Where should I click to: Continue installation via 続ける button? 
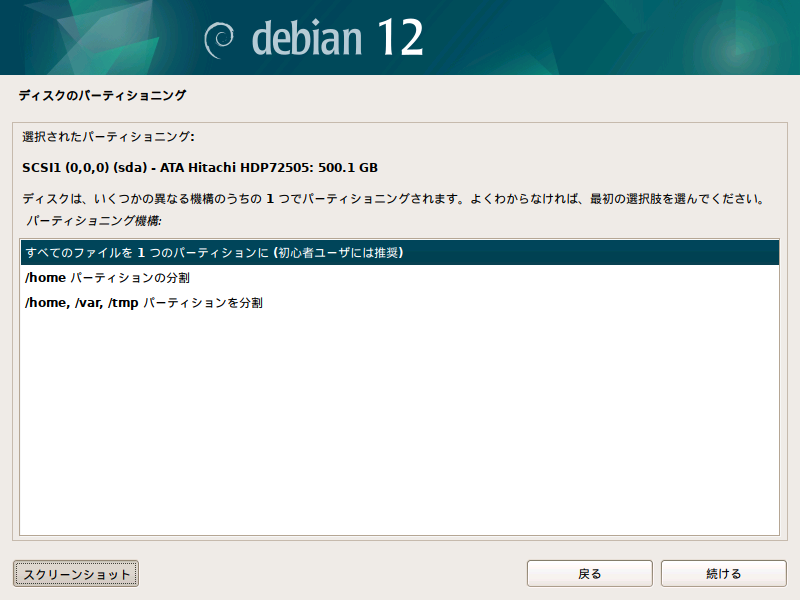pos(723,573)
